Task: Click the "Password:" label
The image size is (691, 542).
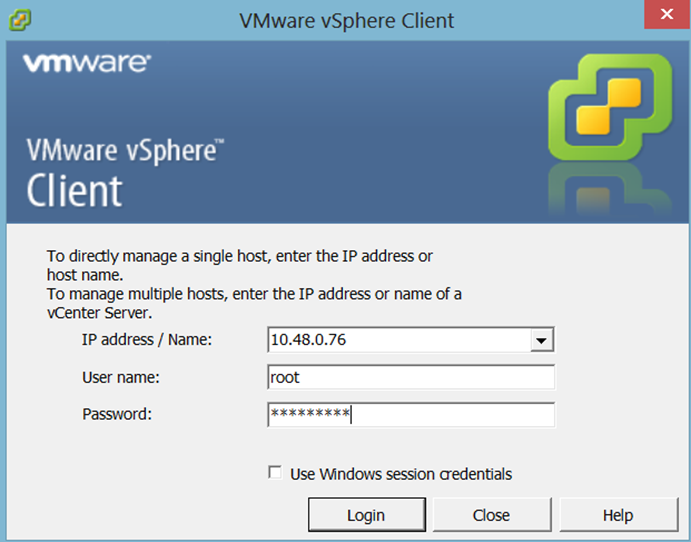Action: tap(117, 414)
